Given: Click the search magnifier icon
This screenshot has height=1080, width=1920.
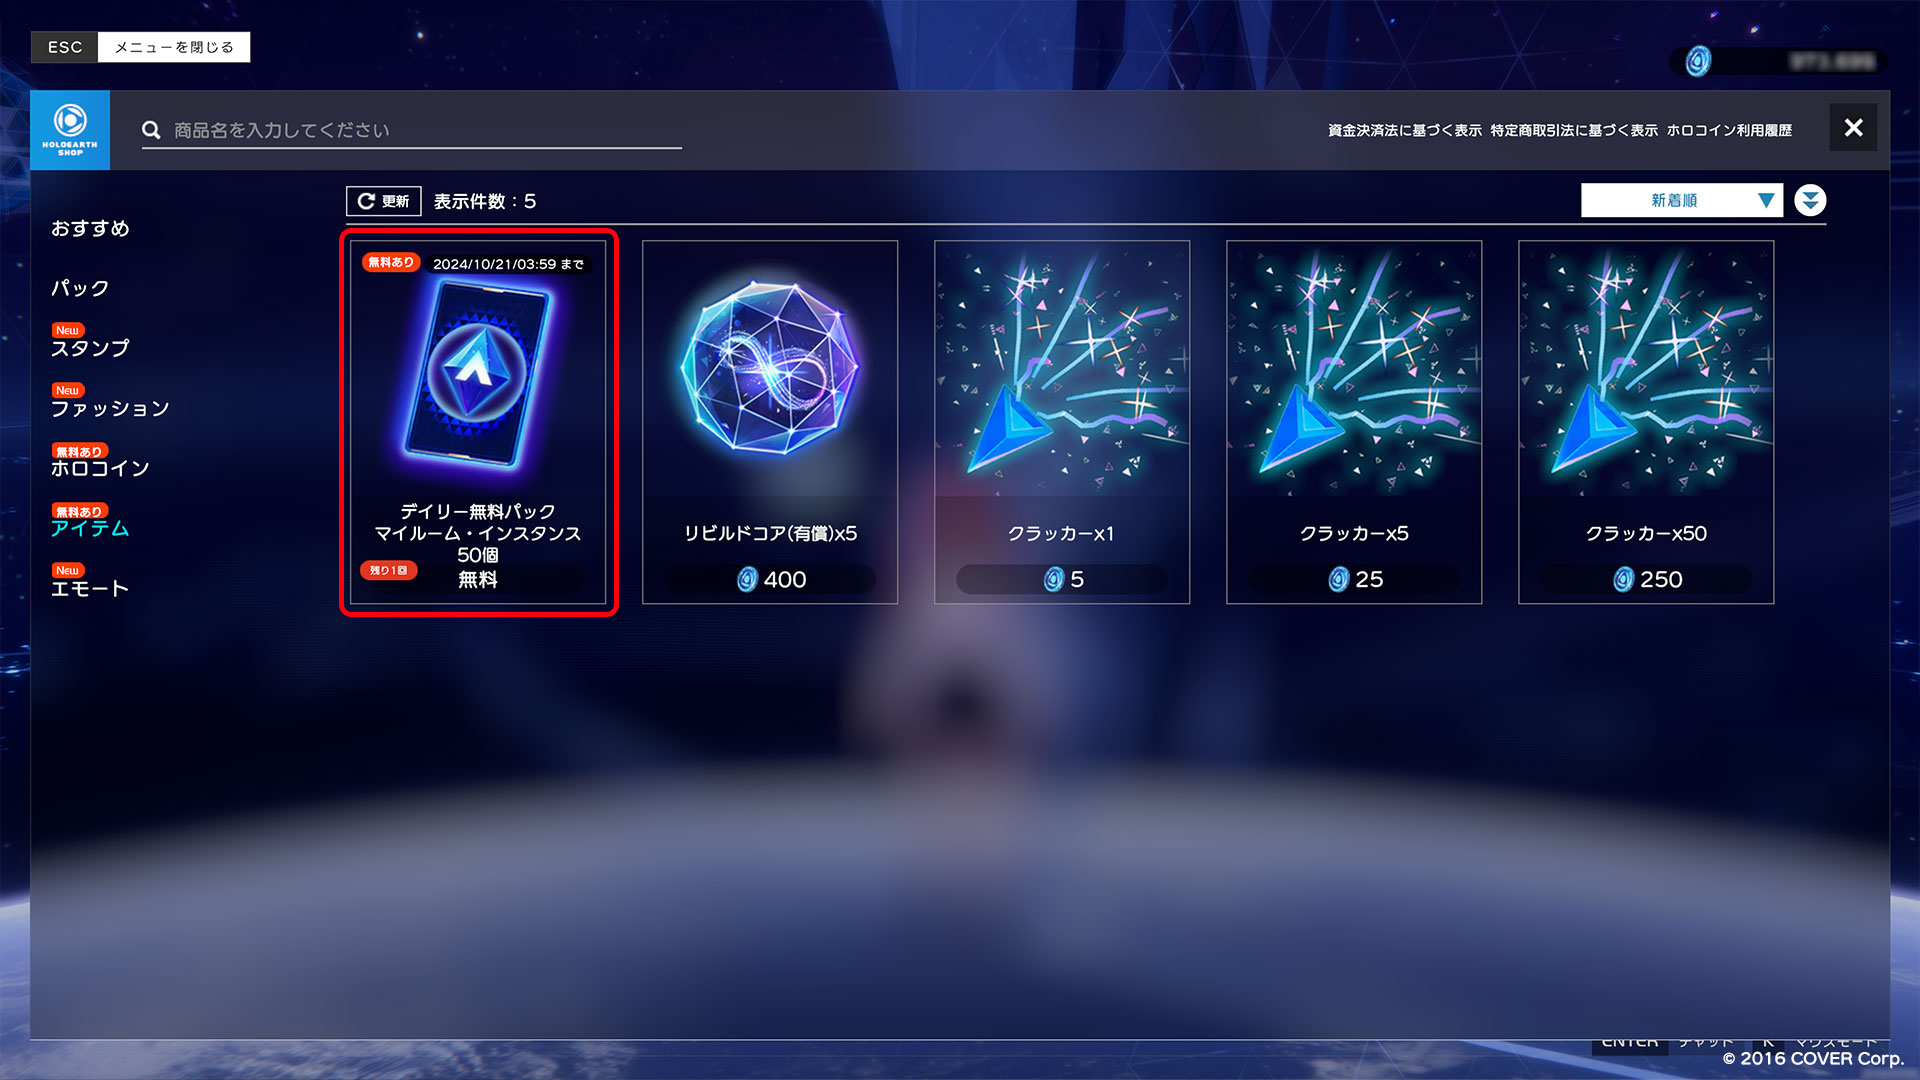Looking at the screenshot, I should point(152,130).
